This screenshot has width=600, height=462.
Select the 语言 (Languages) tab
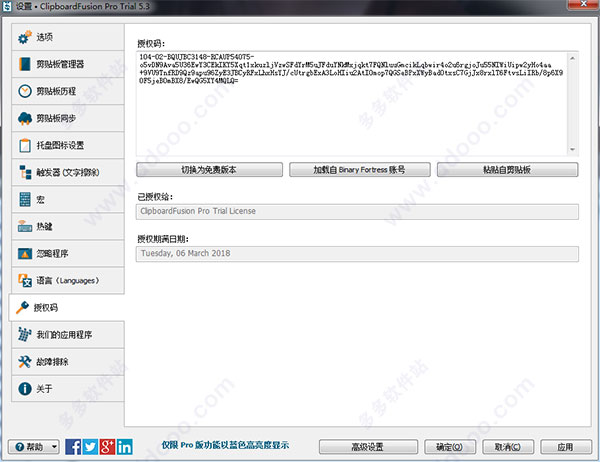[68, 281]
